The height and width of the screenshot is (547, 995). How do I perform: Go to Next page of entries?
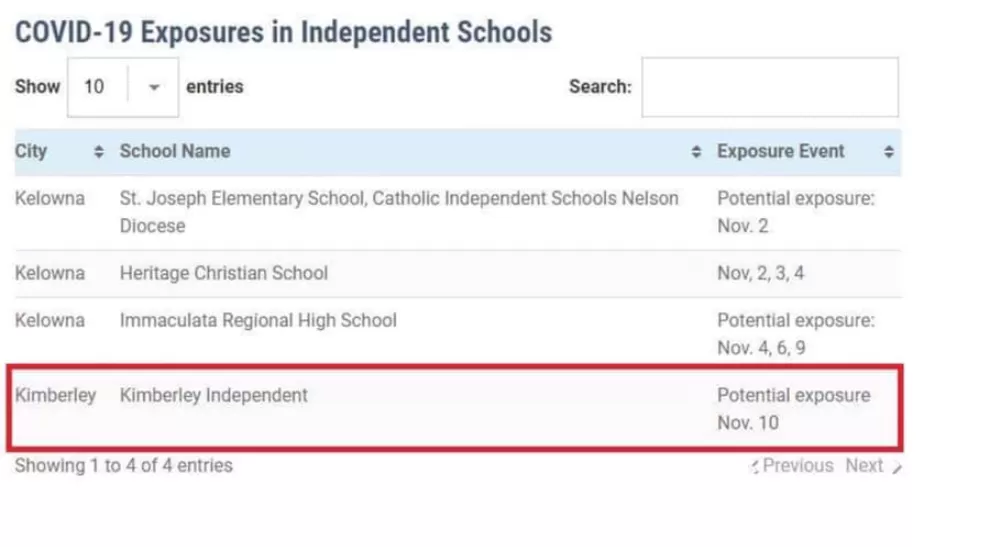coord(873,466)
